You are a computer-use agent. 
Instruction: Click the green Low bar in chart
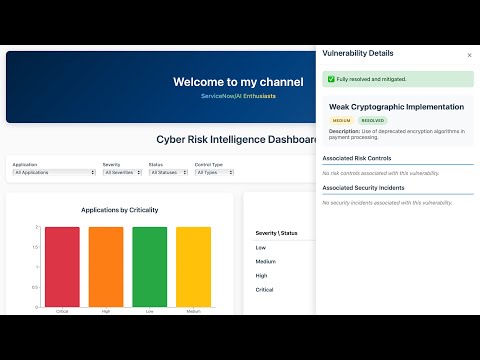click(150, 267)
